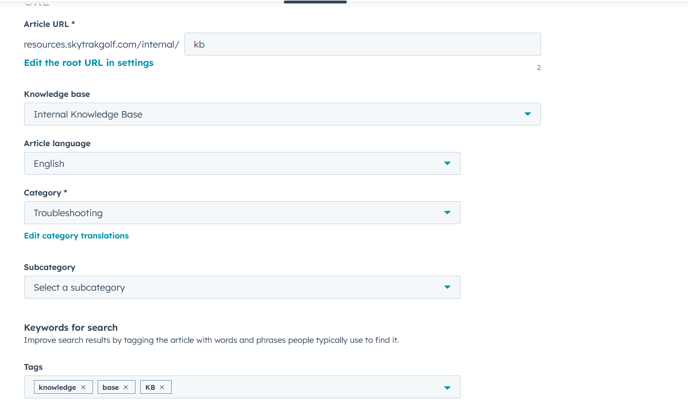Open the Category dropdown showing Troubleshooting

pos(230,213)
